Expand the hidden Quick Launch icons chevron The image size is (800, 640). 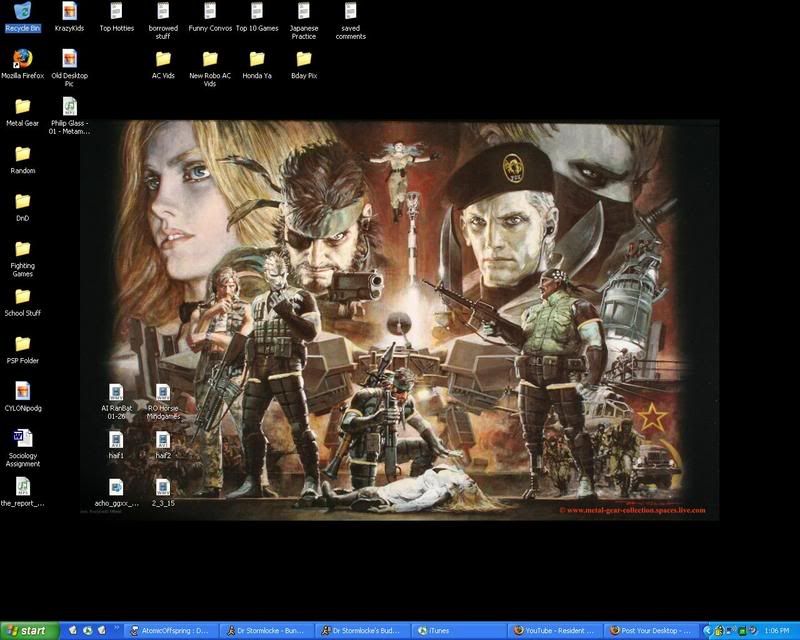pos(116,628)
